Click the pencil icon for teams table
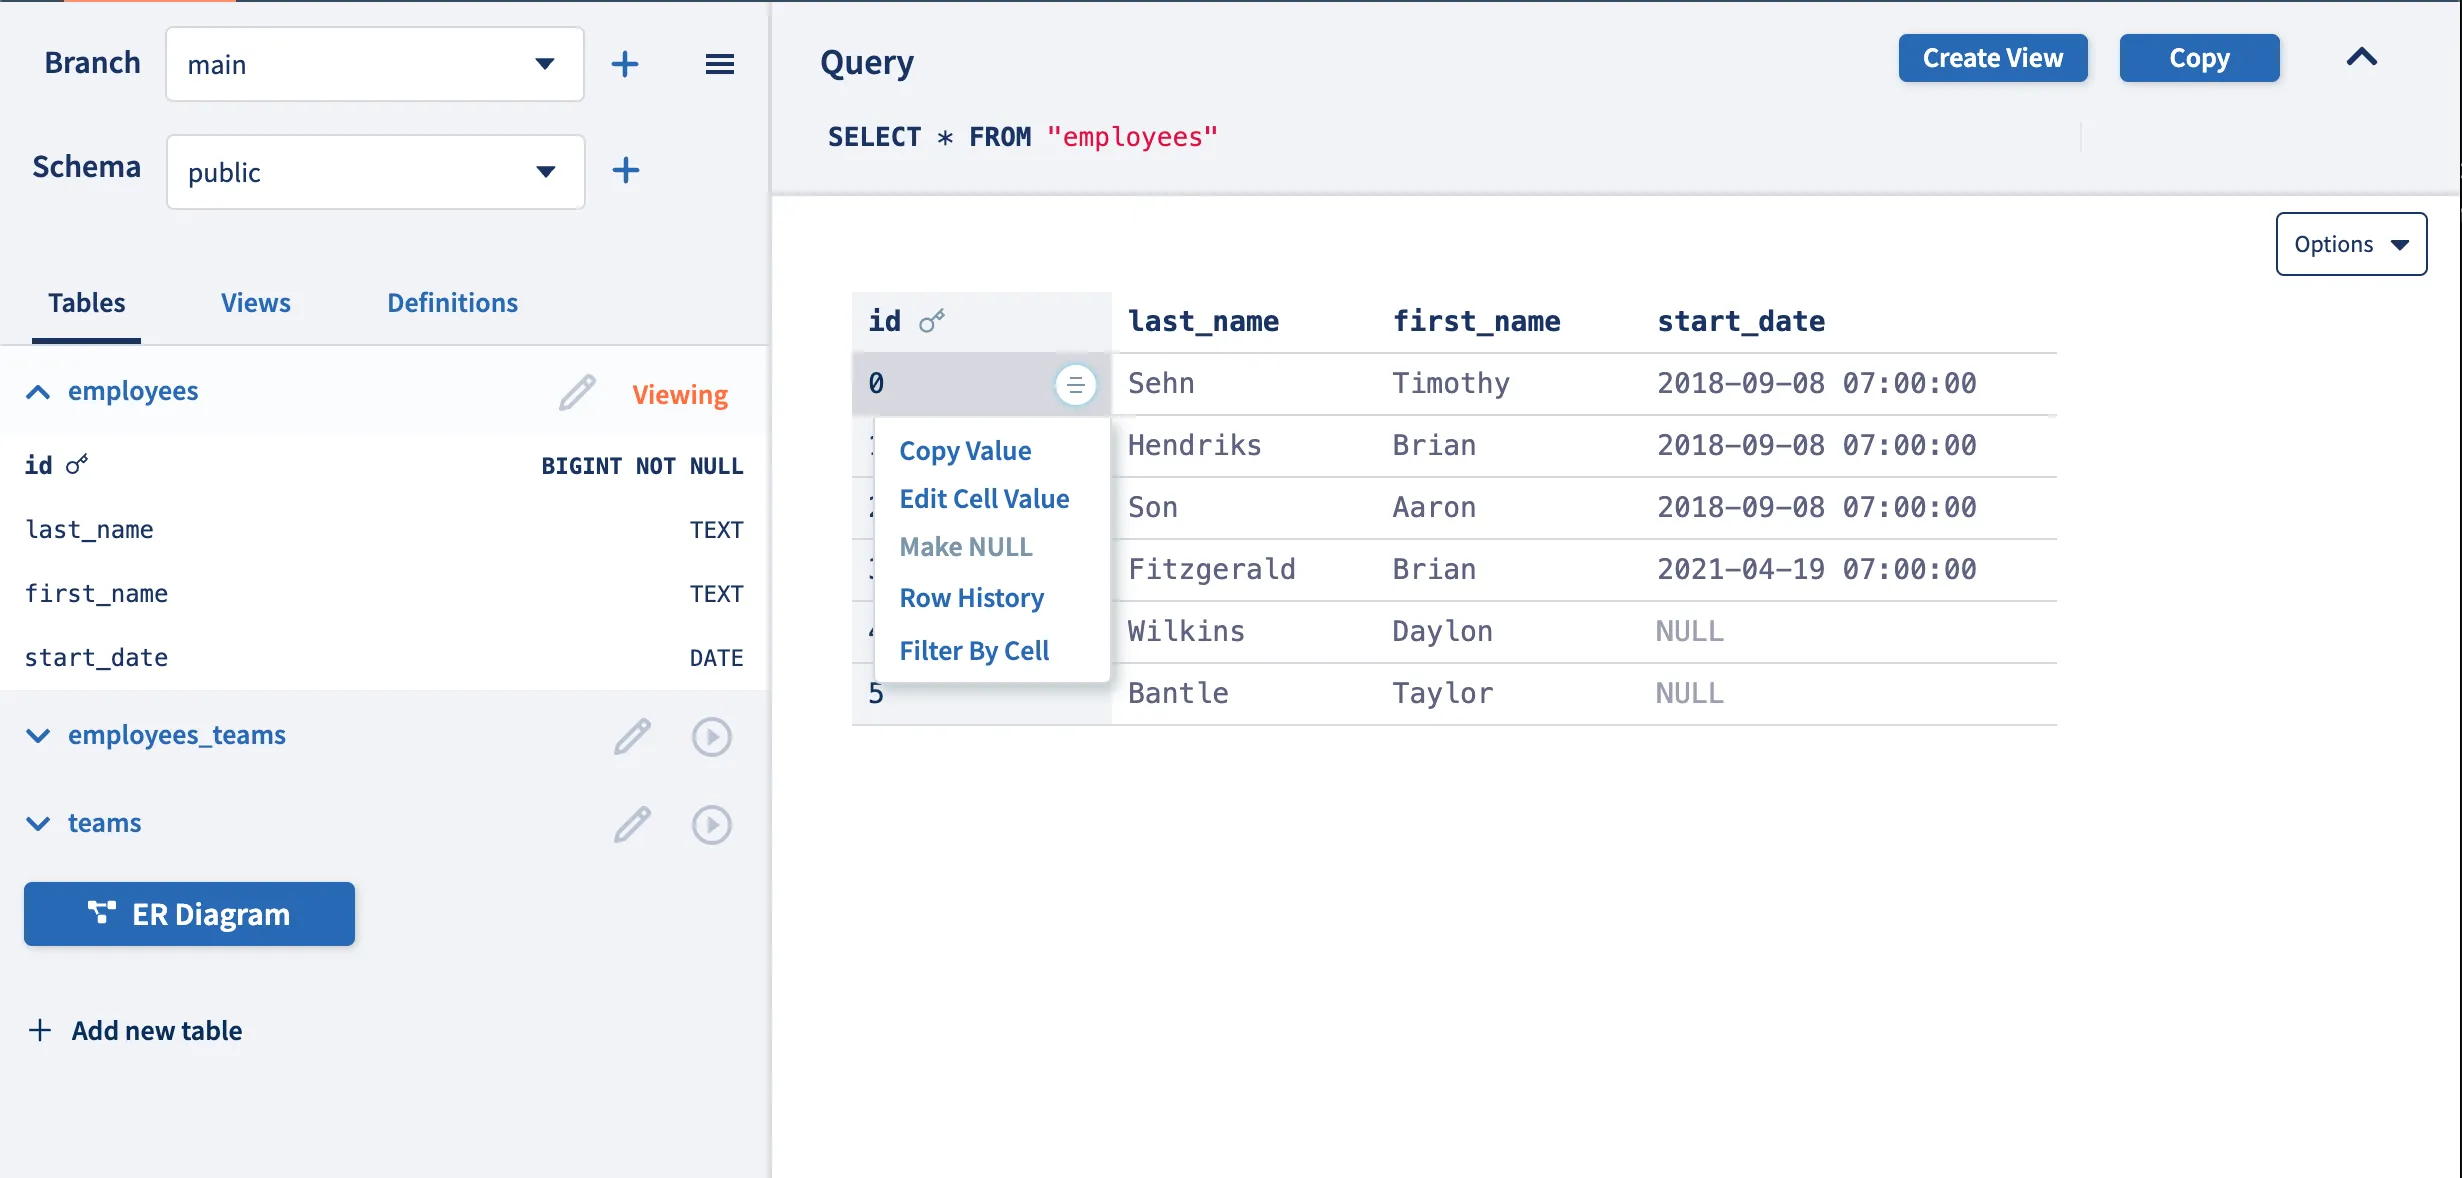2462x1178 pixels. (632, 825)
